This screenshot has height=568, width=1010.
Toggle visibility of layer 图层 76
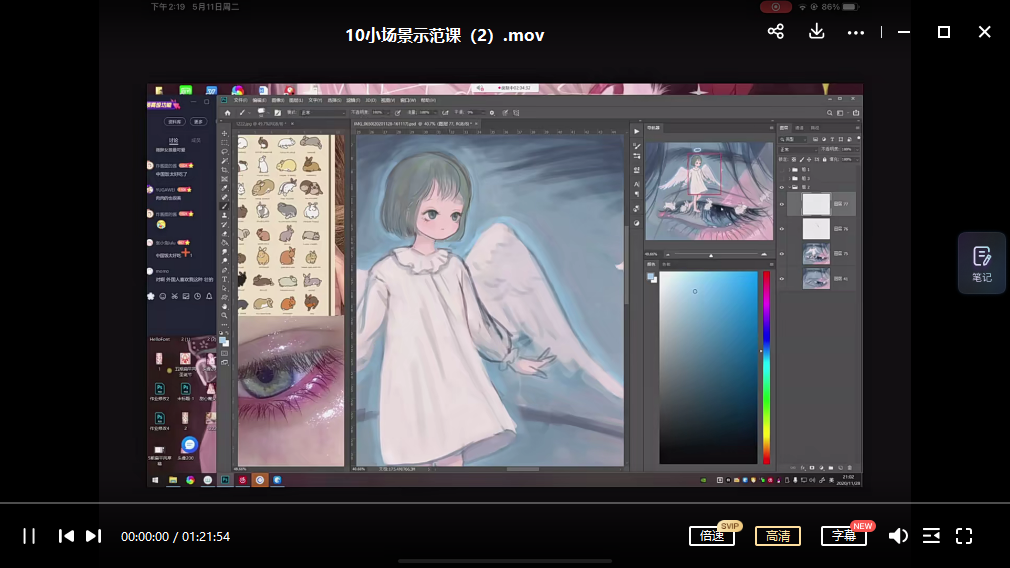(x=782, y=229)
